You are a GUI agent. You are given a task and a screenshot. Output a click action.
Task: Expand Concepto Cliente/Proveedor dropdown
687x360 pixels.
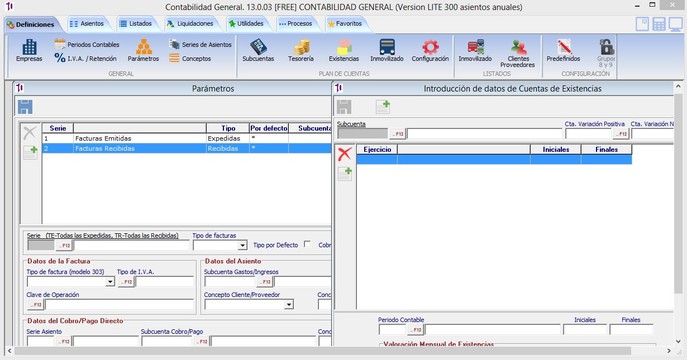click(x=289, y=305)
